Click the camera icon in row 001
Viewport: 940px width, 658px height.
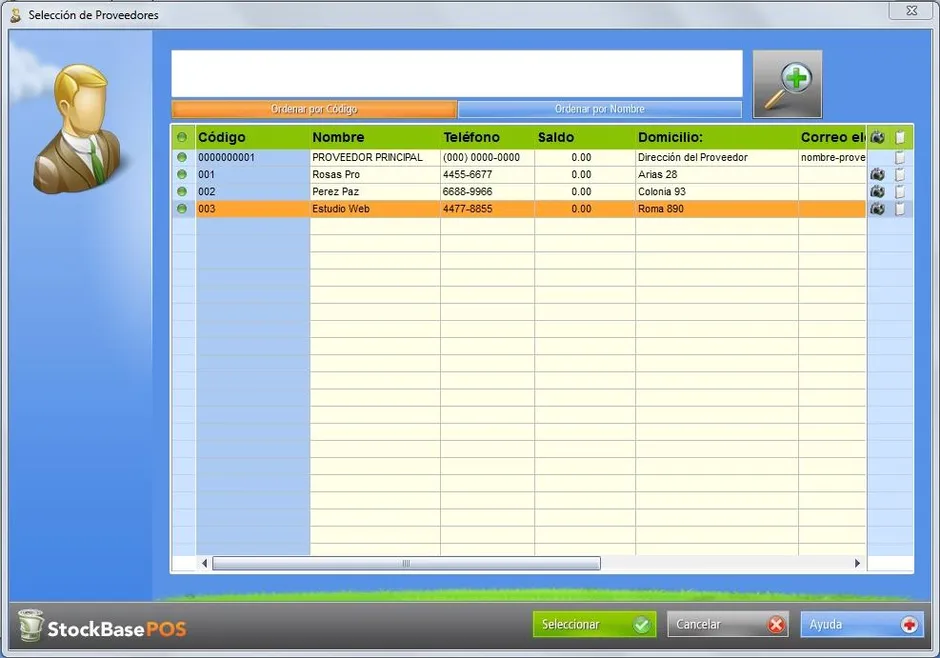point(878,174)
